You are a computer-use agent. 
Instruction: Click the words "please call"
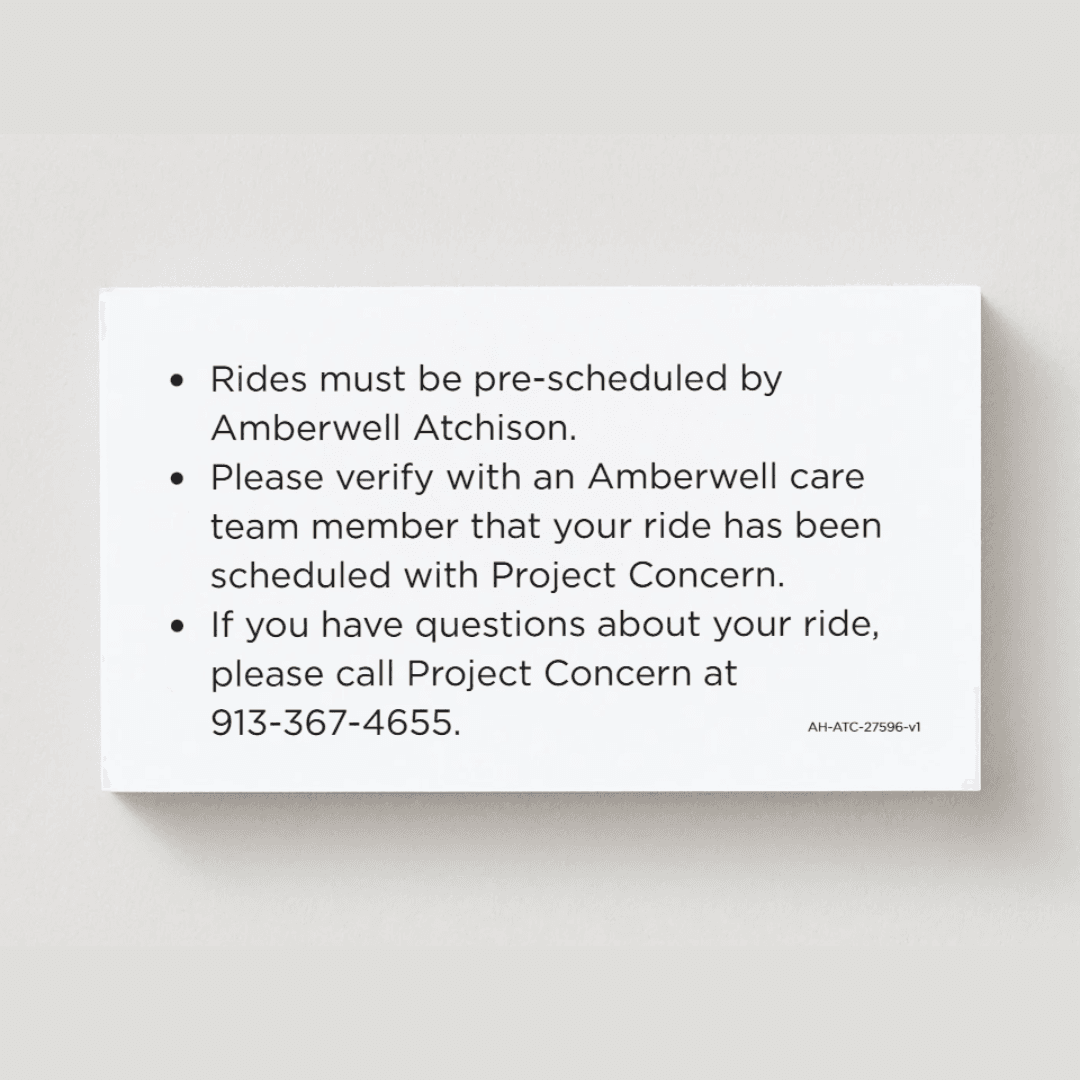(304, 674)
